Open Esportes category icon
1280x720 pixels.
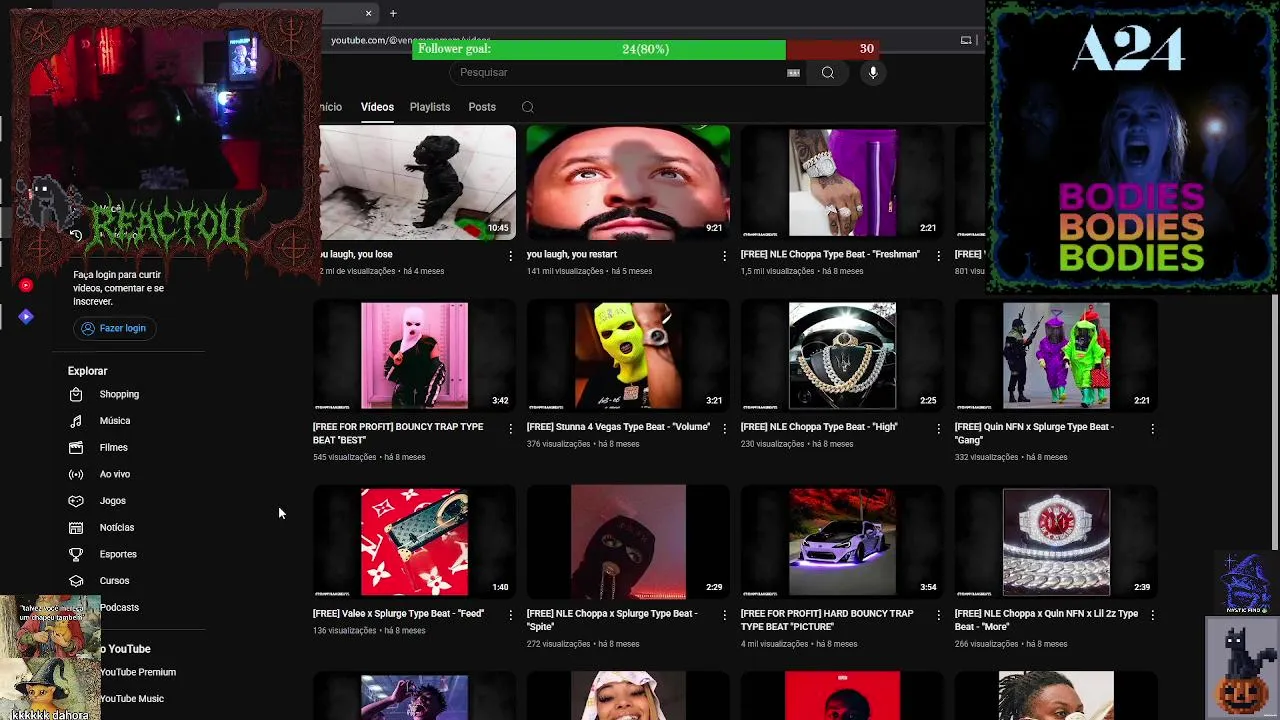pos(76,554)
